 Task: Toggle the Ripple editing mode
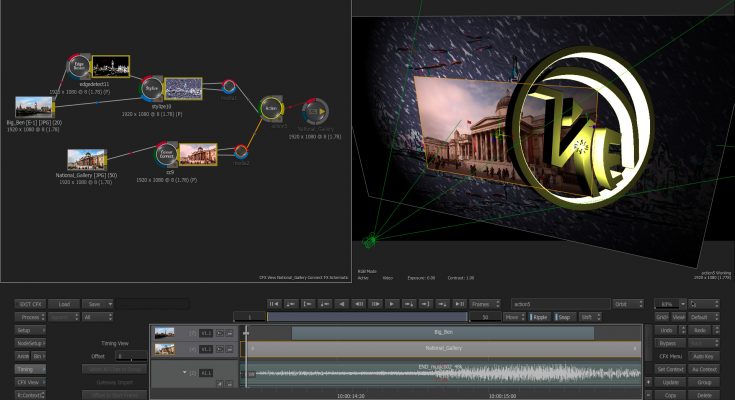pos(539,317)
